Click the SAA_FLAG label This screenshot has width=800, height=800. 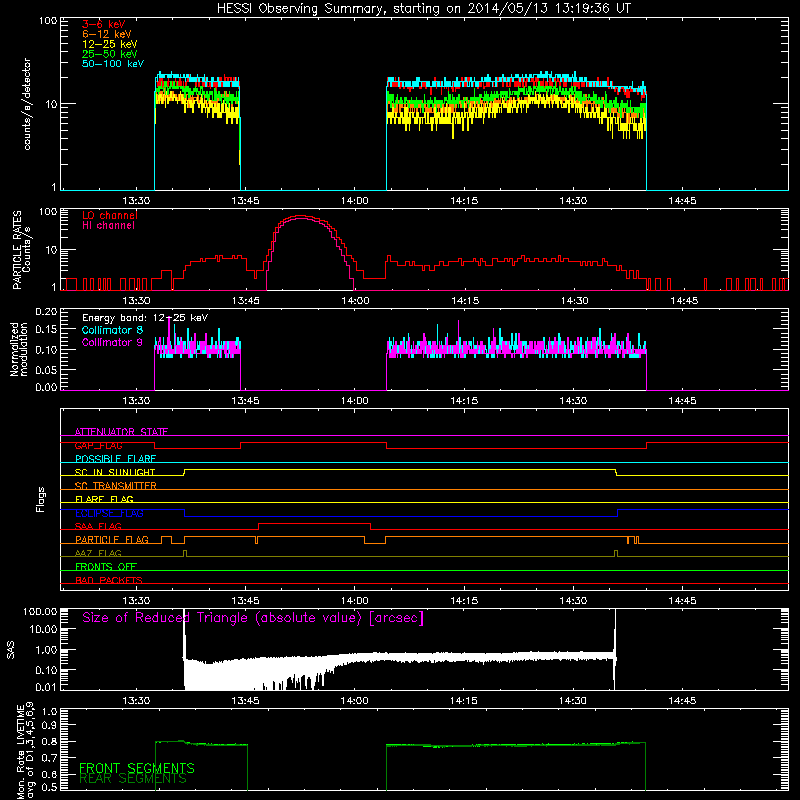click(x=98, y=526)
